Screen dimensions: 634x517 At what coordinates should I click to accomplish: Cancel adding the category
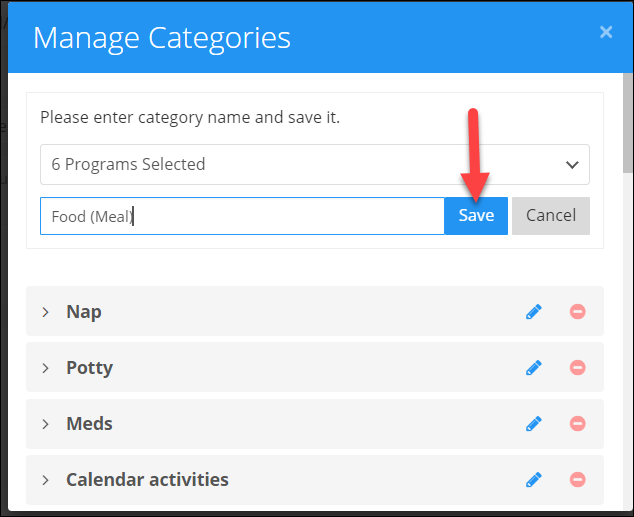[x=551, y=216]
